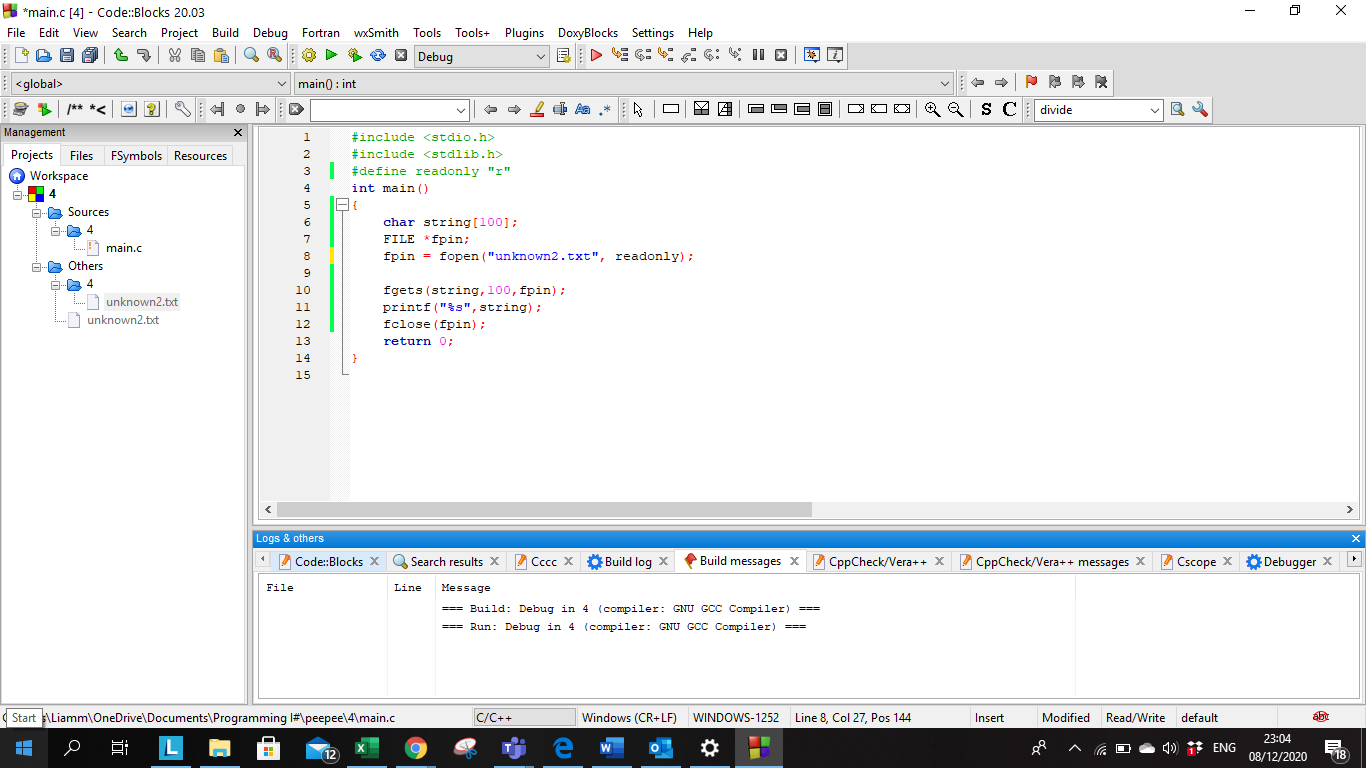Select main.c in the project tree

tap(124, 248)
